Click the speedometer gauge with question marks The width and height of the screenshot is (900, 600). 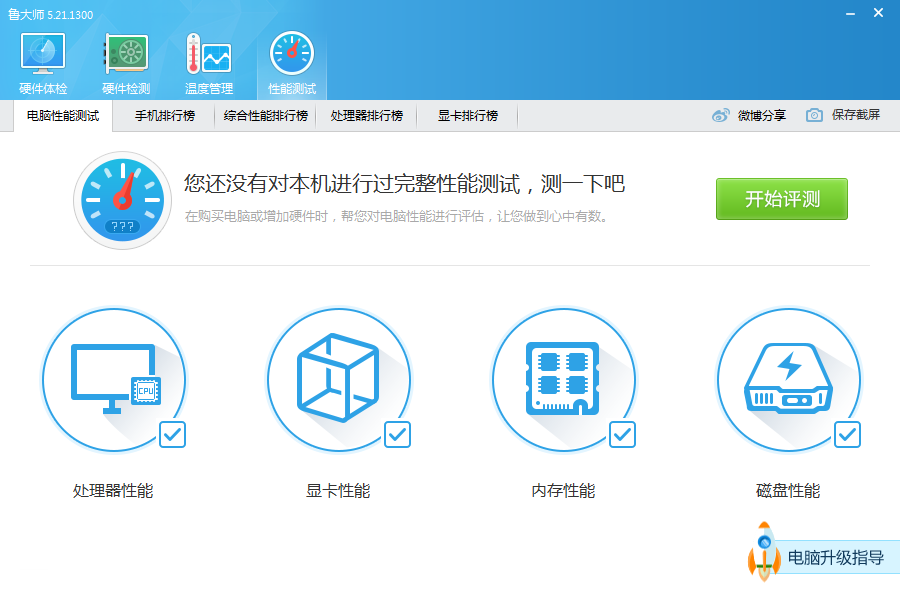point(122,200)
